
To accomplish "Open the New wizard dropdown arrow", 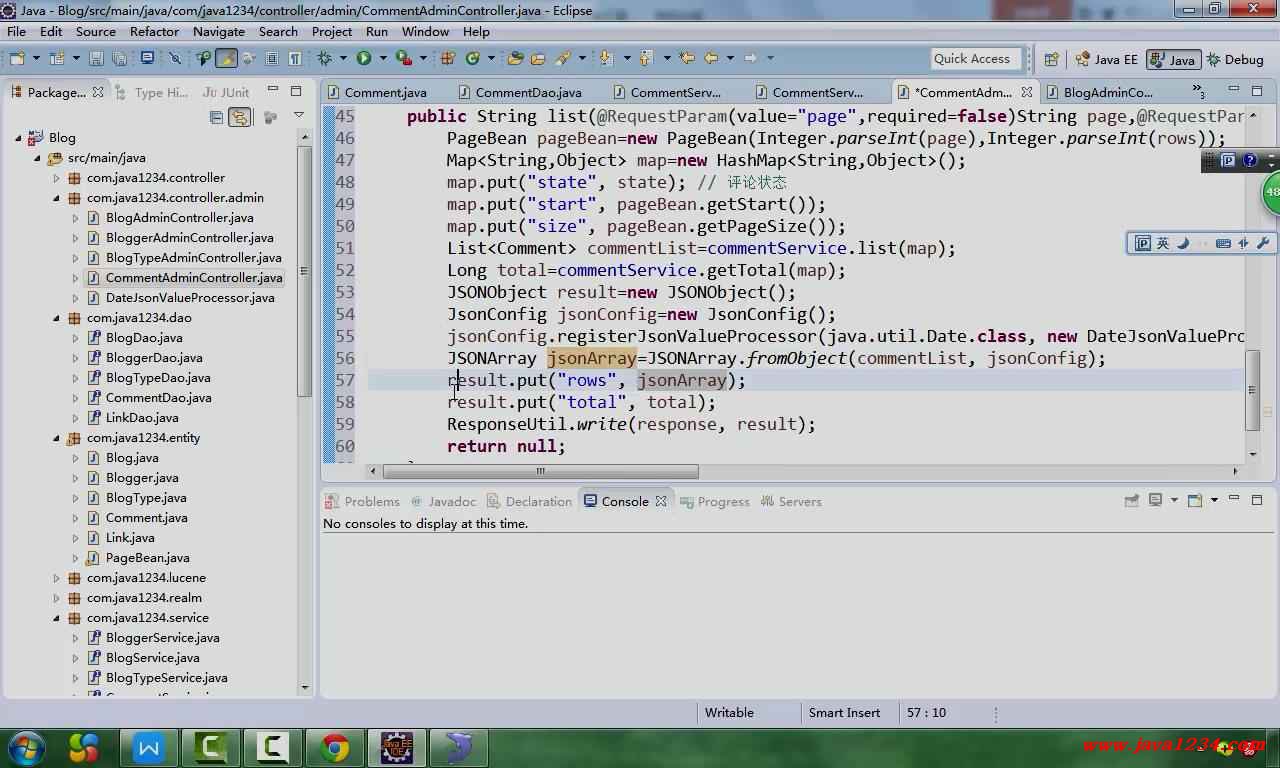I will 36,58.
